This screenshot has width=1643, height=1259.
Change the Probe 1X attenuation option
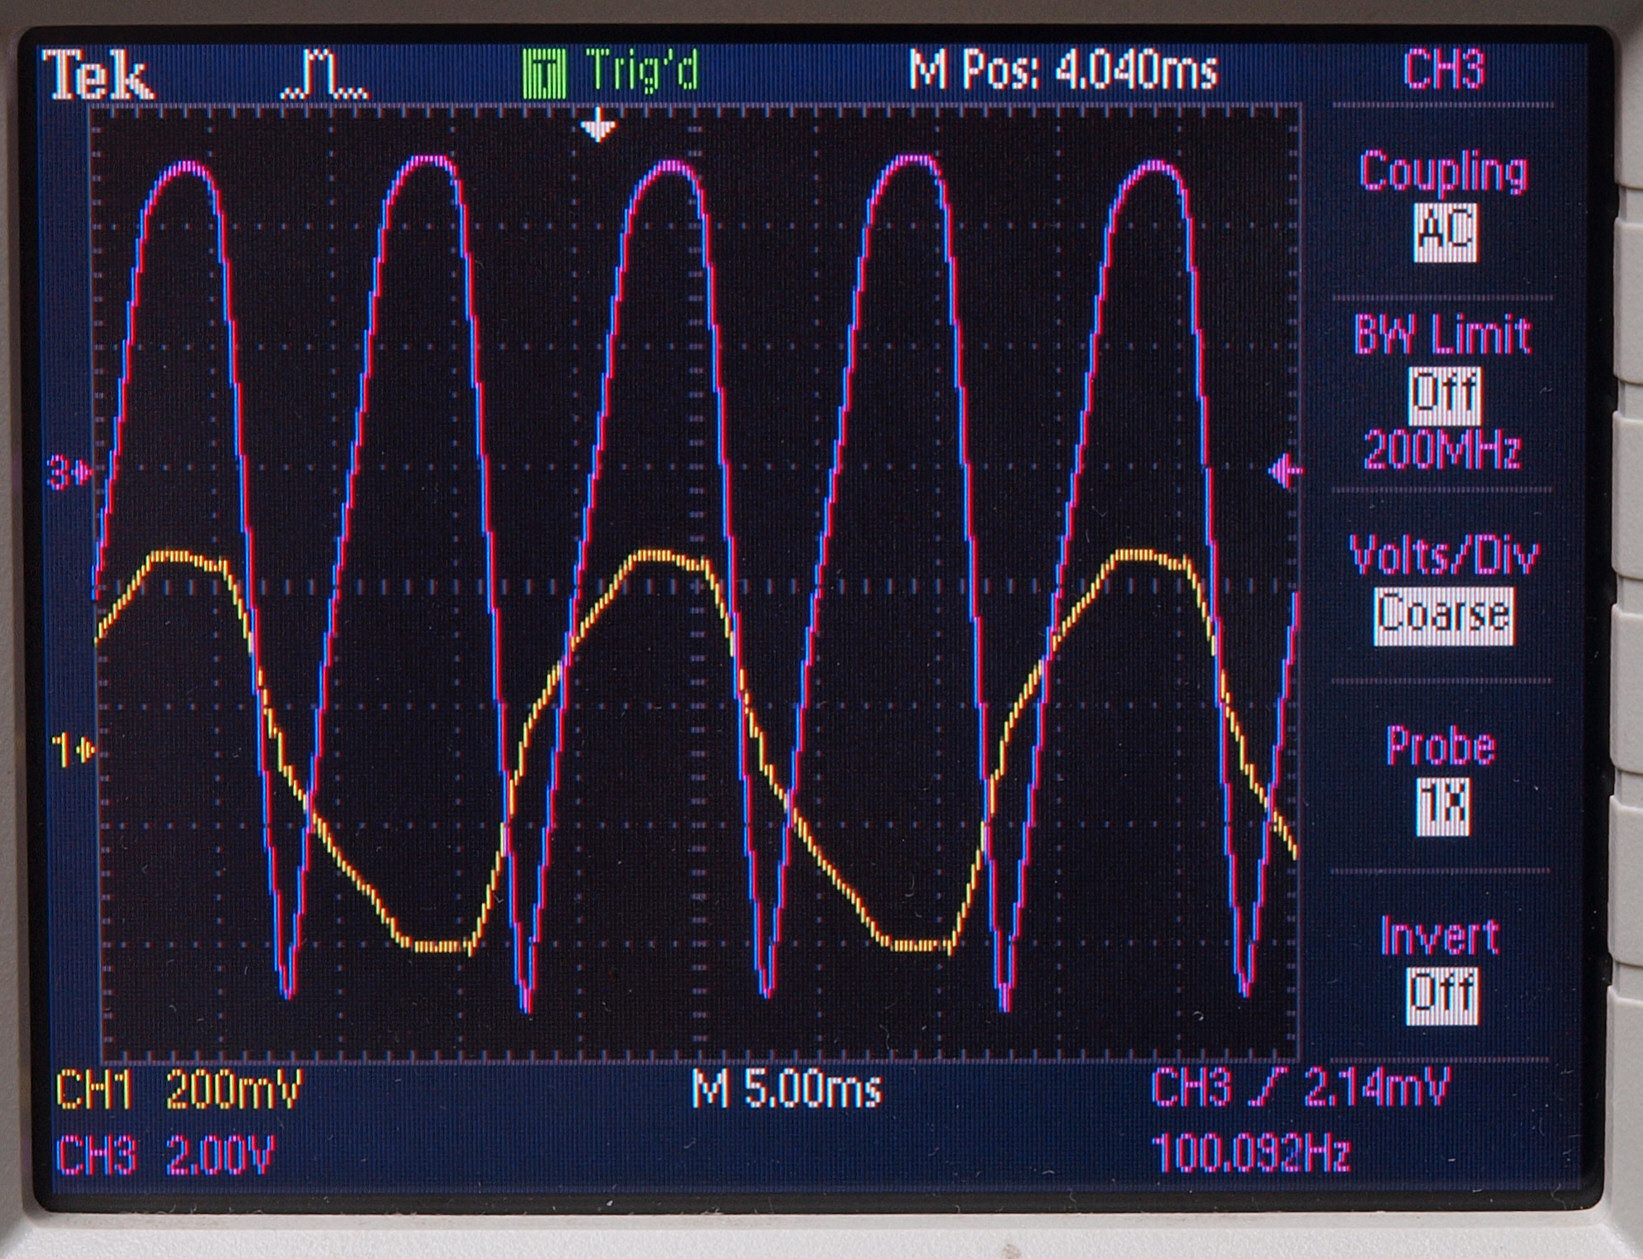click(1442, 806)
